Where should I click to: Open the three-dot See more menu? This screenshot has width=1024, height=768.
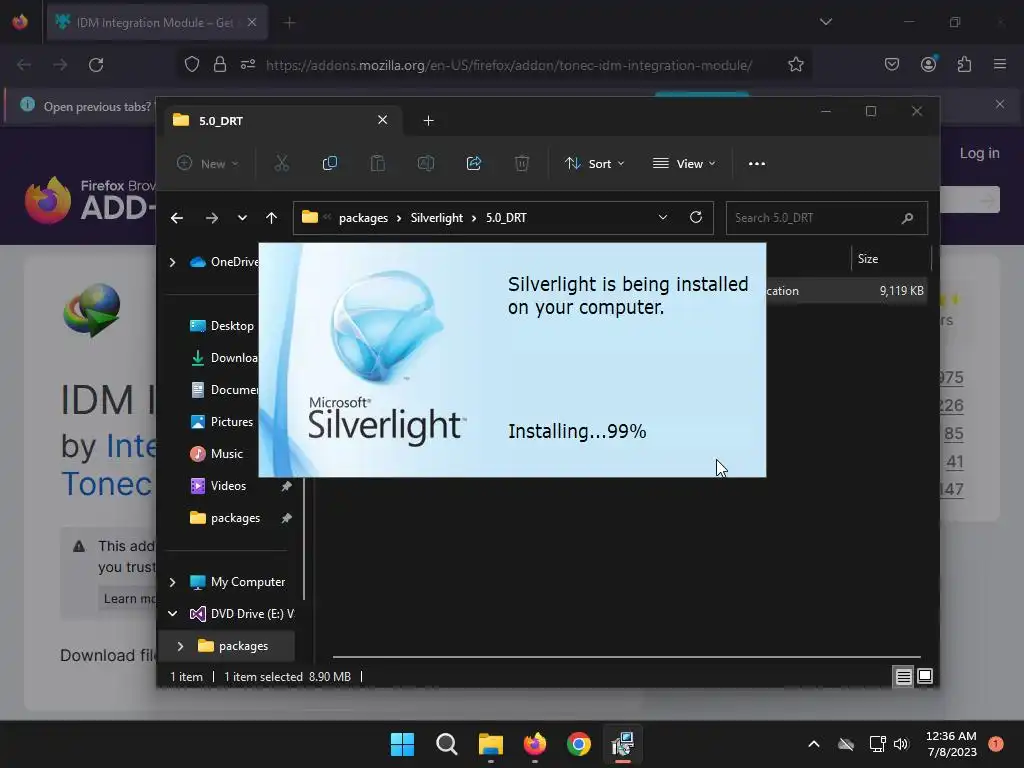point(757,163)
